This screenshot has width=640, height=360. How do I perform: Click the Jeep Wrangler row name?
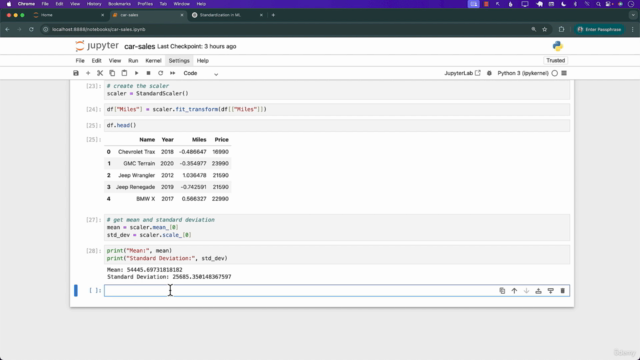(136, 175)
